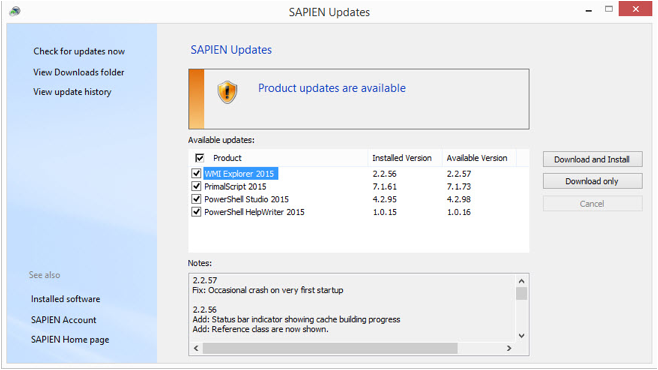
Task: Open Installed software link
Action: [65, 299]
